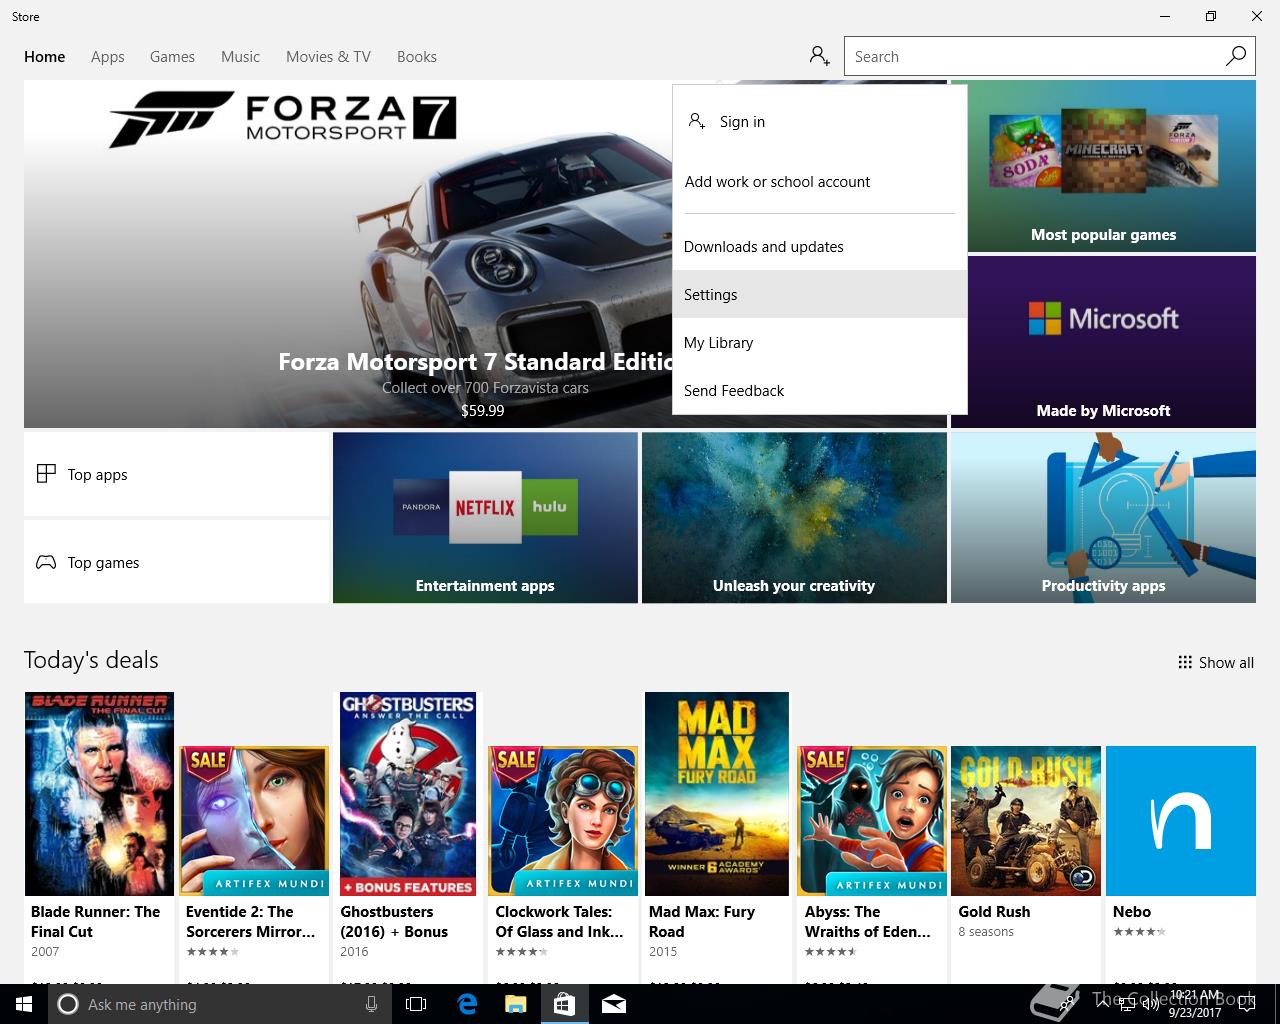Open the Abyss: Wraiths of Eden cover

[872, 820]
